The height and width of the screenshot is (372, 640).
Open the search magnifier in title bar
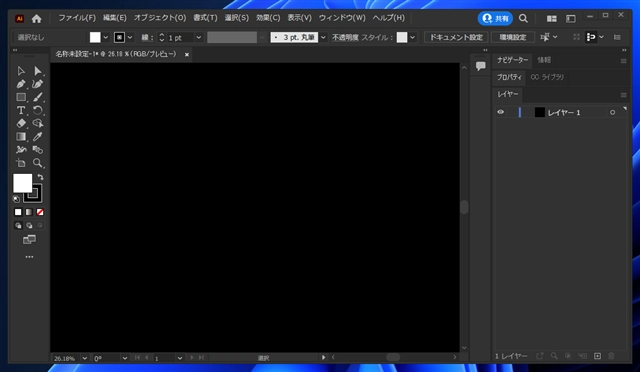click(x=523, y=18)
